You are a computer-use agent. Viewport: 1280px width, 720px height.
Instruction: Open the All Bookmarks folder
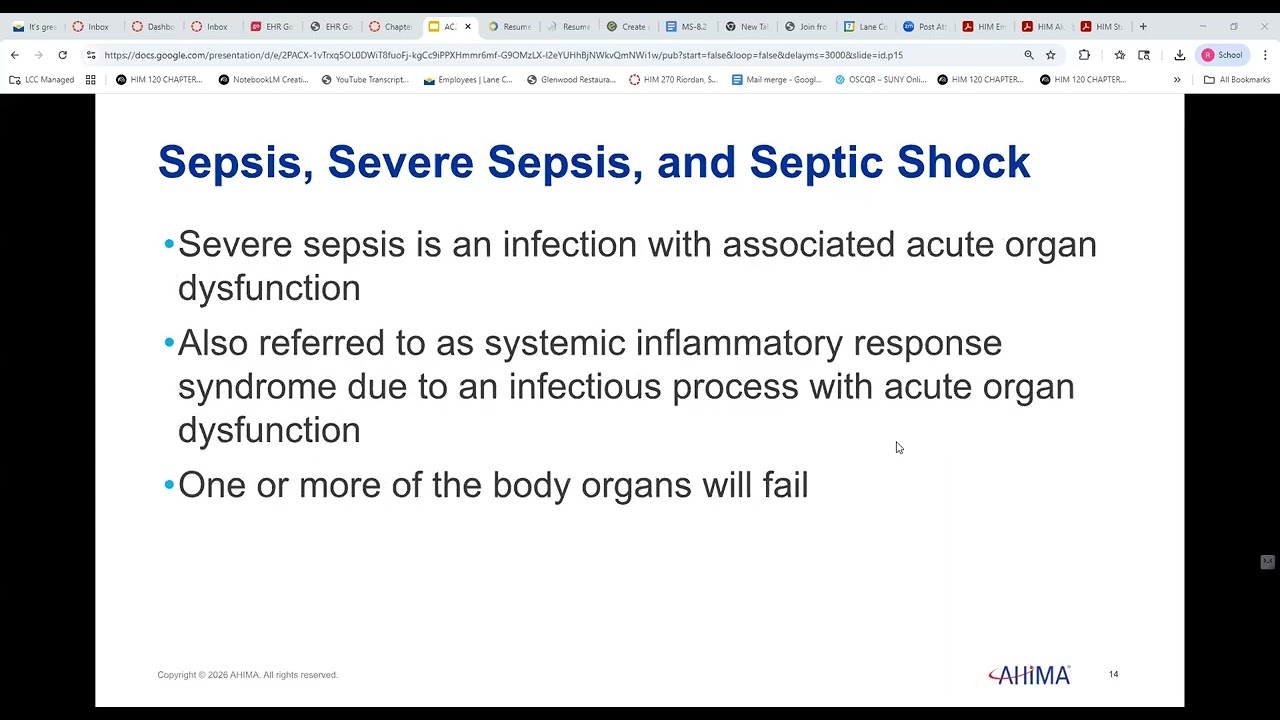click(1237, 79)
